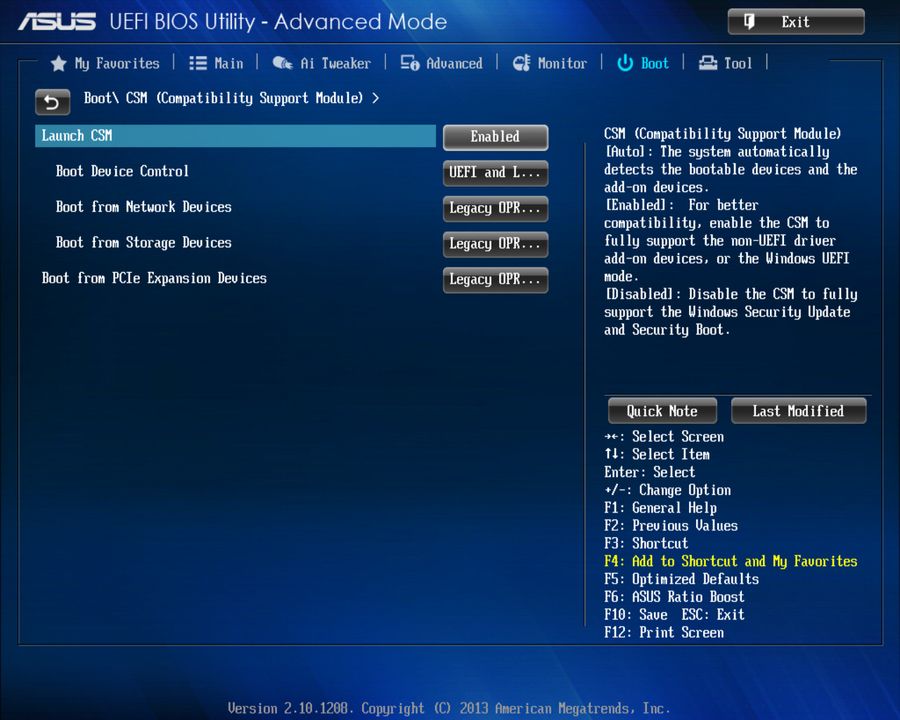Image resolution: width=900 pixels, height=720 pixels.
Task: Select the Main list icon
Action: (x=198, y=63)
